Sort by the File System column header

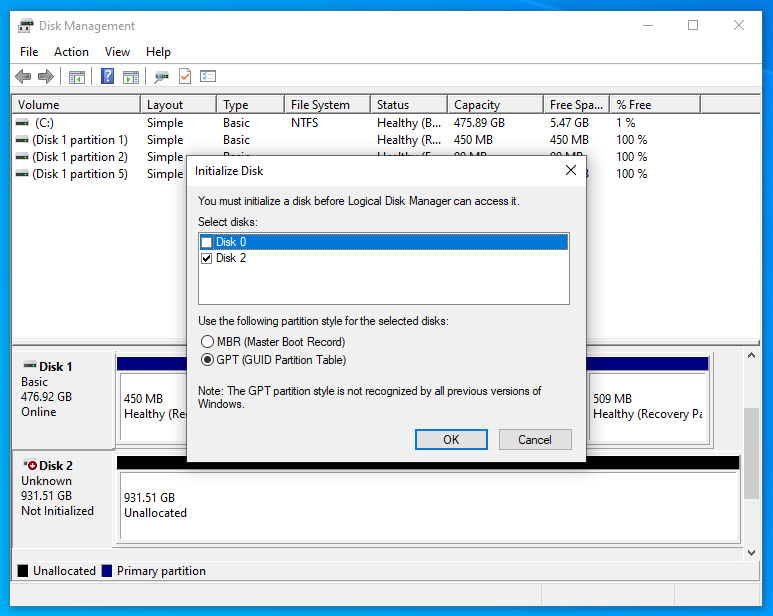[x=327, y=105]
